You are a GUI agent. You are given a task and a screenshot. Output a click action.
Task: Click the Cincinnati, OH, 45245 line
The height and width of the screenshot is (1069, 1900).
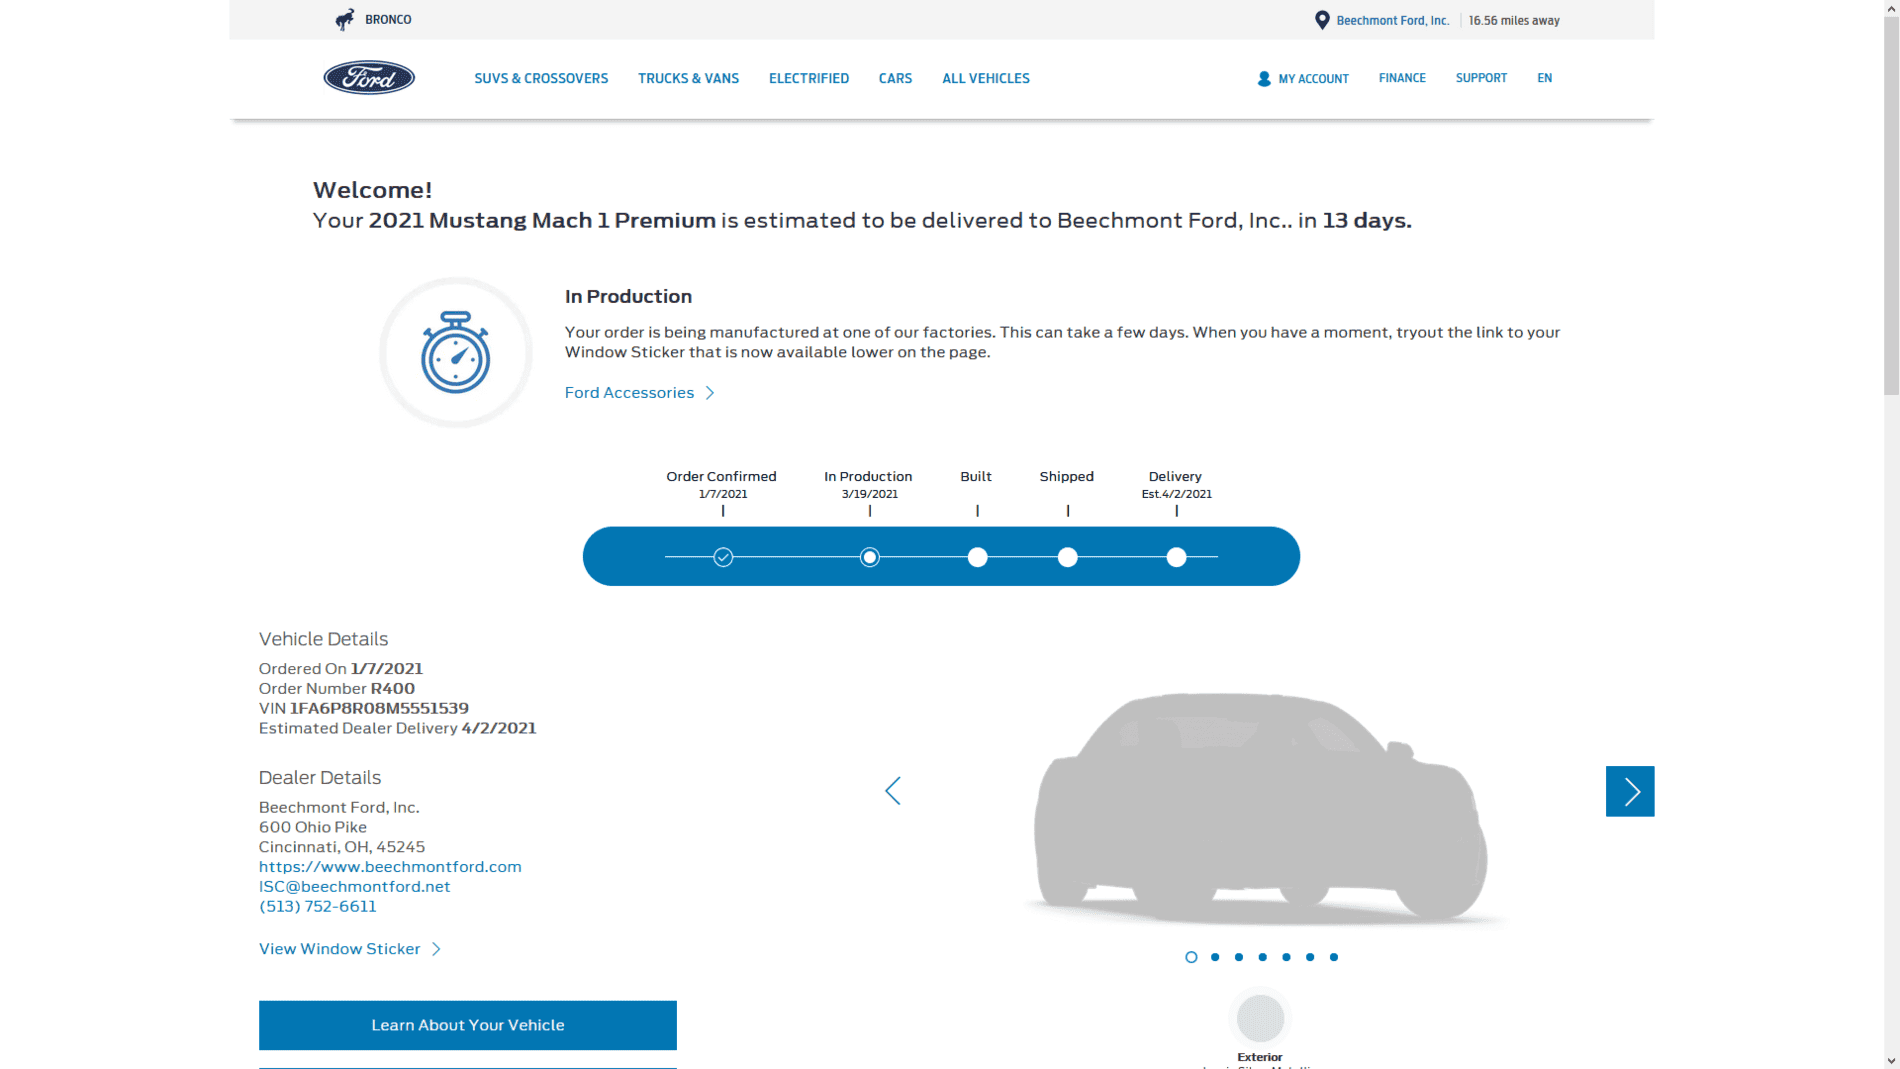(x=342, y=847)
